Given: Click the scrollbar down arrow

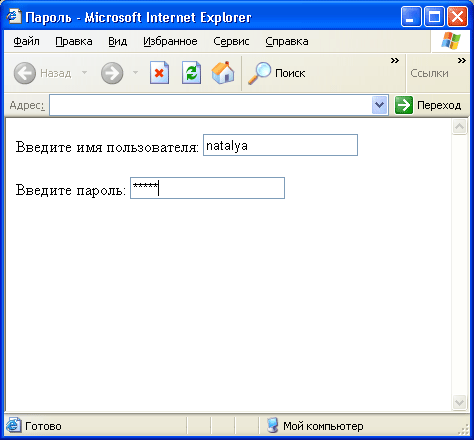Looking at the screenshot, I should tap(459, 402).
